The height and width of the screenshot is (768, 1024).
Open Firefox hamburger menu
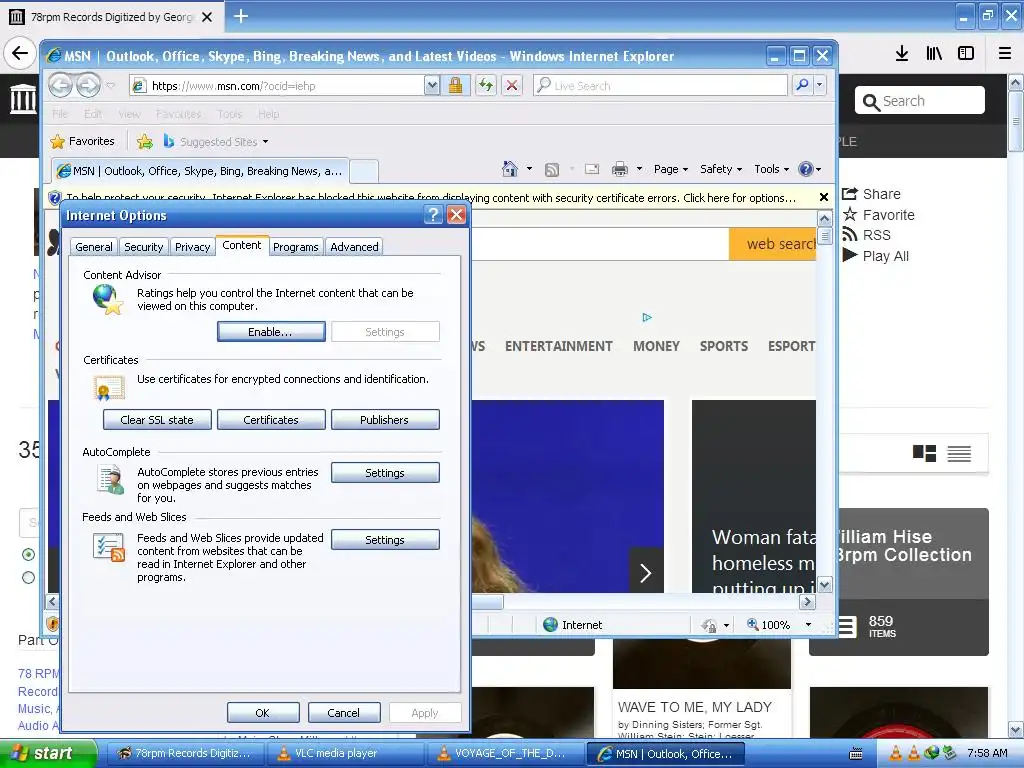1005,54
